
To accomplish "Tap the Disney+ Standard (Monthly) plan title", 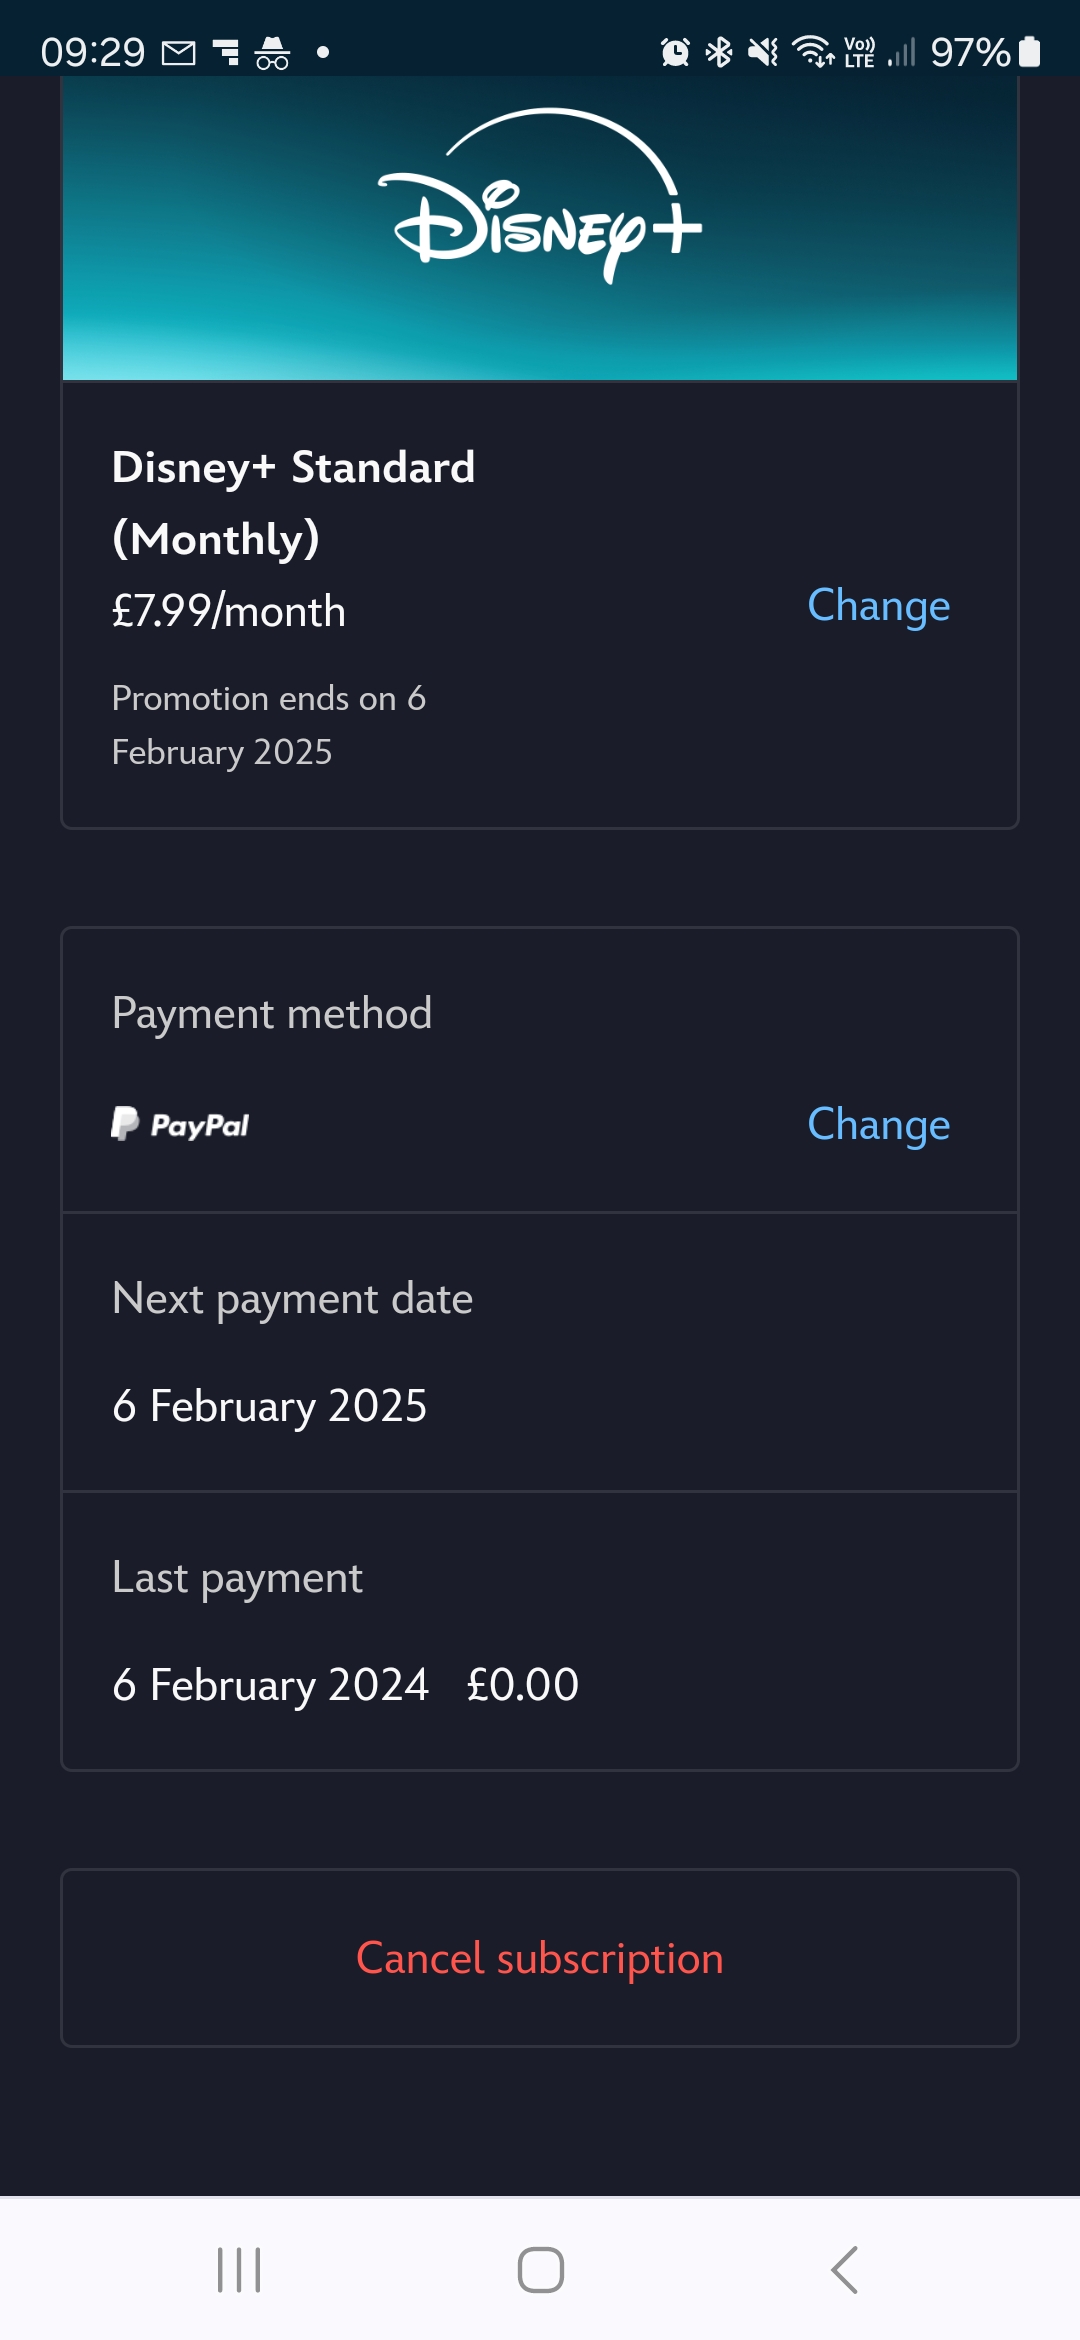I will [x=293, y=502].
